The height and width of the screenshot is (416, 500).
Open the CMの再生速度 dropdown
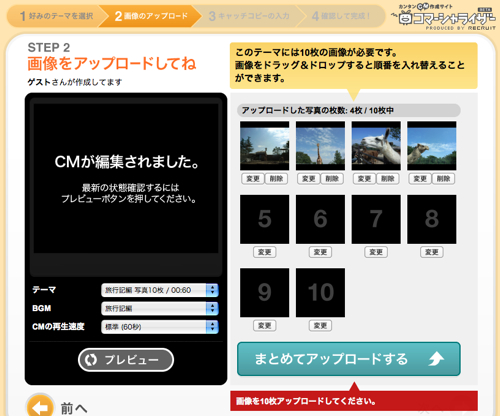(160, 327)
